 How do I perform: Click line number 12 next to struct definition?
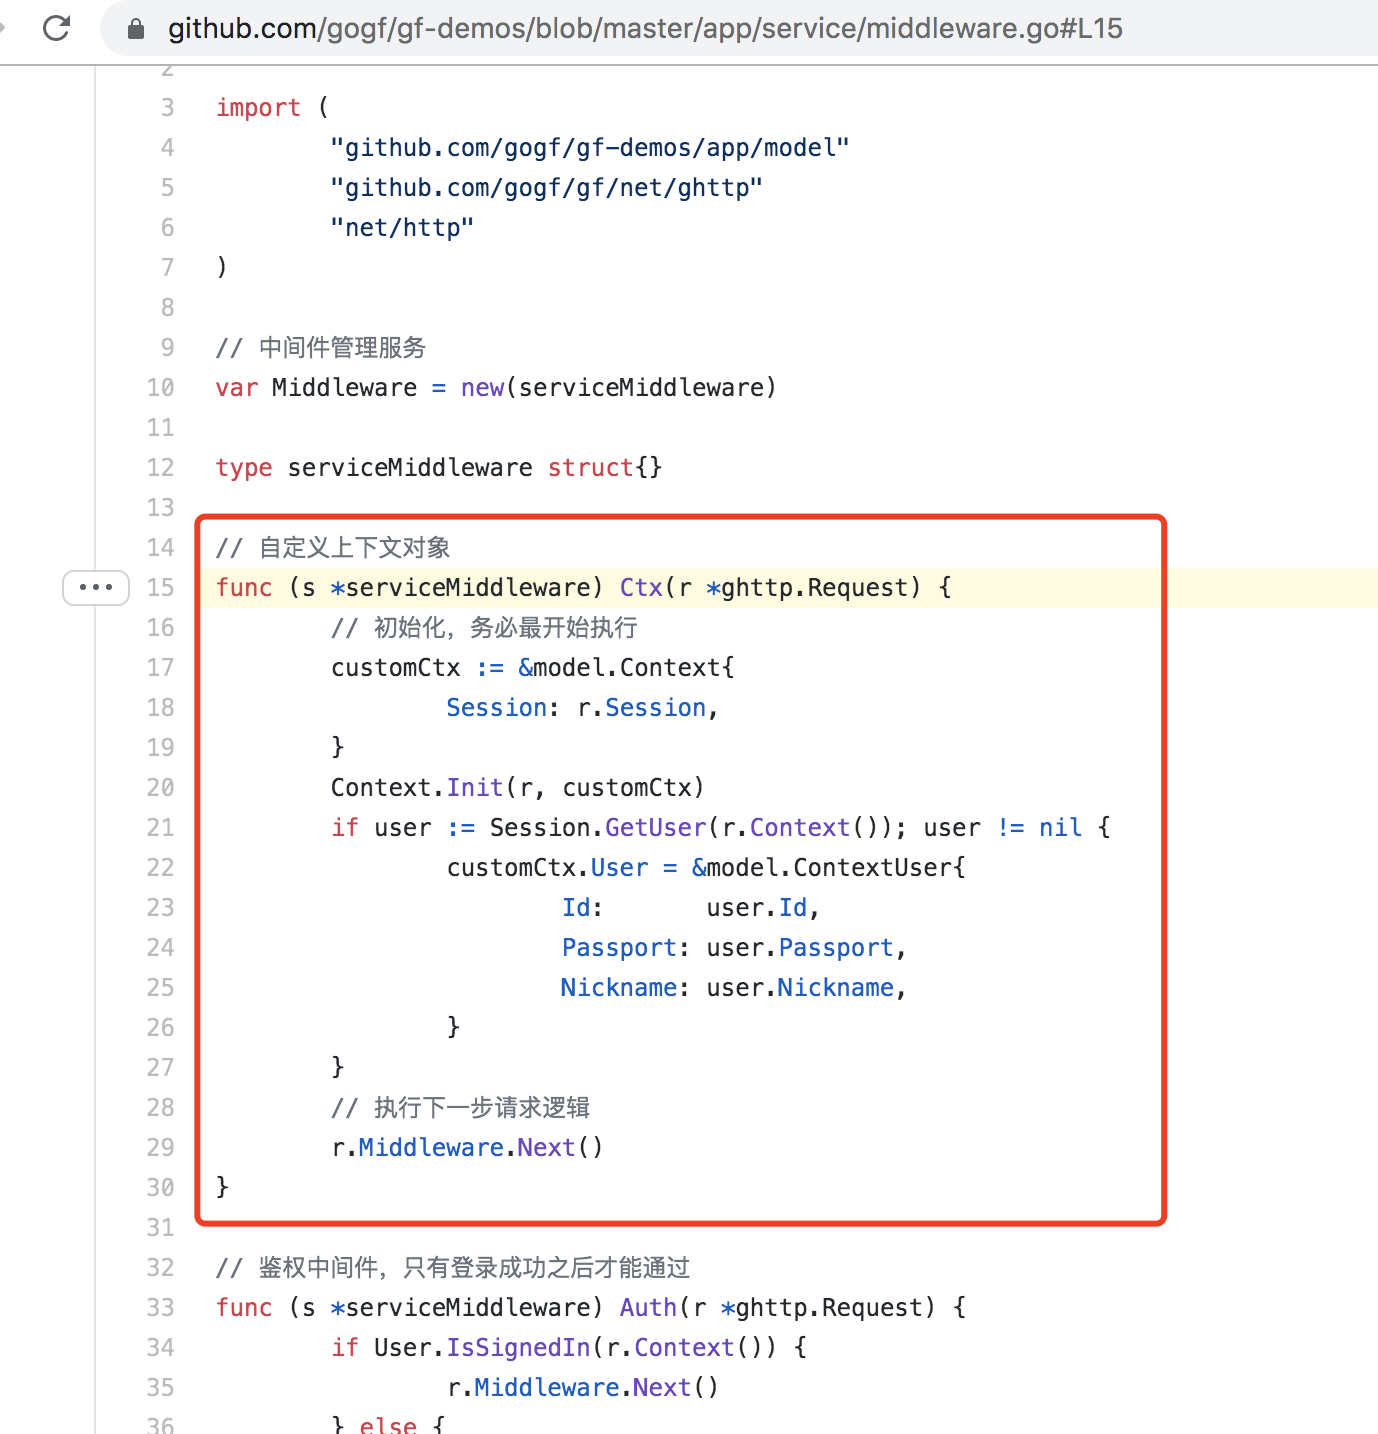(x=160, y=467)
